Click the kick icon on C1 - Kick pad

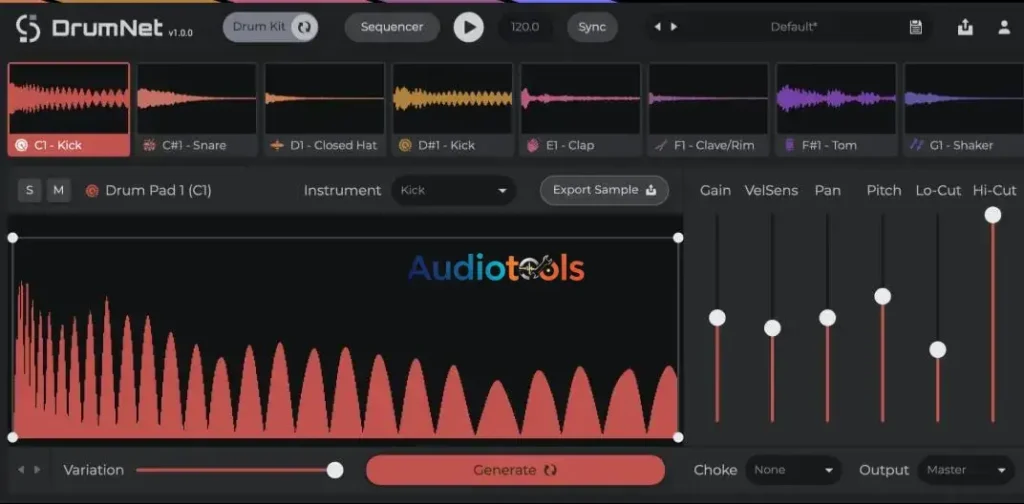click(22, 146)
